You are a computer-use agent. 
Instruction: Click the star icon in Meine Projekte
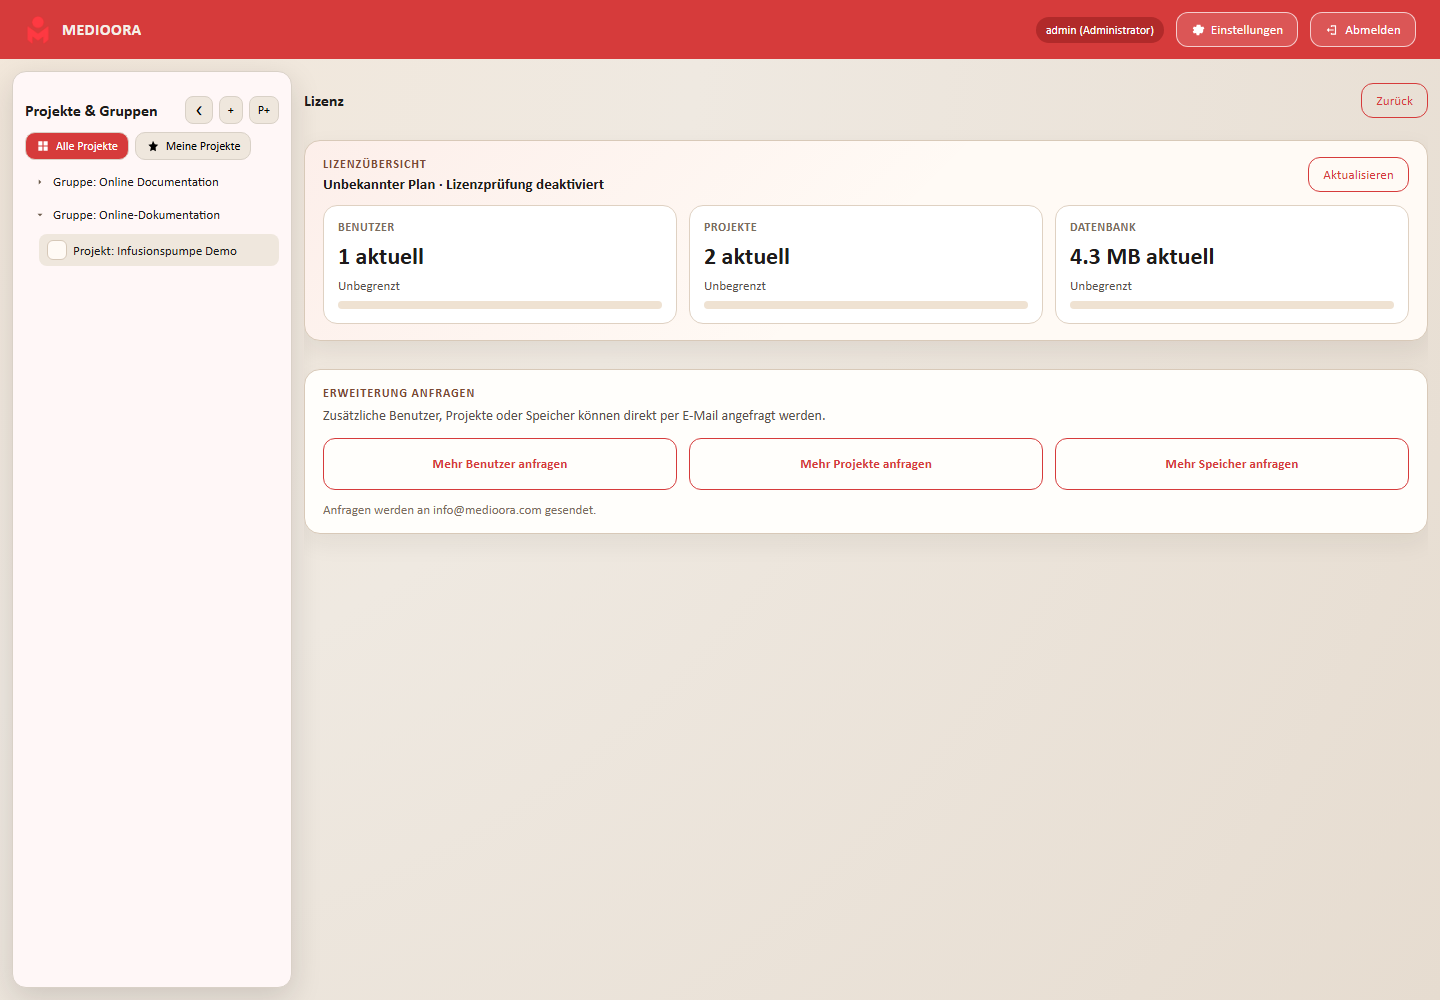coord(153,146)
